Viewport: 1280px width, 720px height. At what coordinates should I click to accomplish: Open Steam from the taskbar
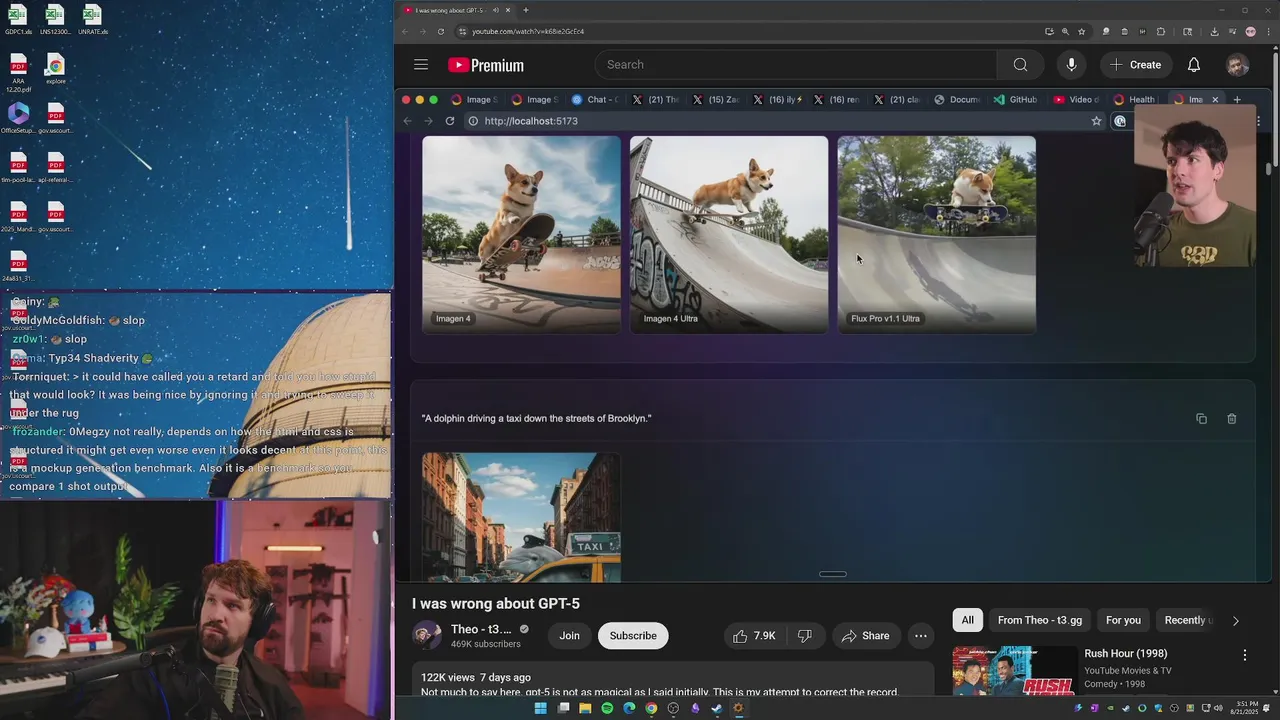[x=717, y=708]
